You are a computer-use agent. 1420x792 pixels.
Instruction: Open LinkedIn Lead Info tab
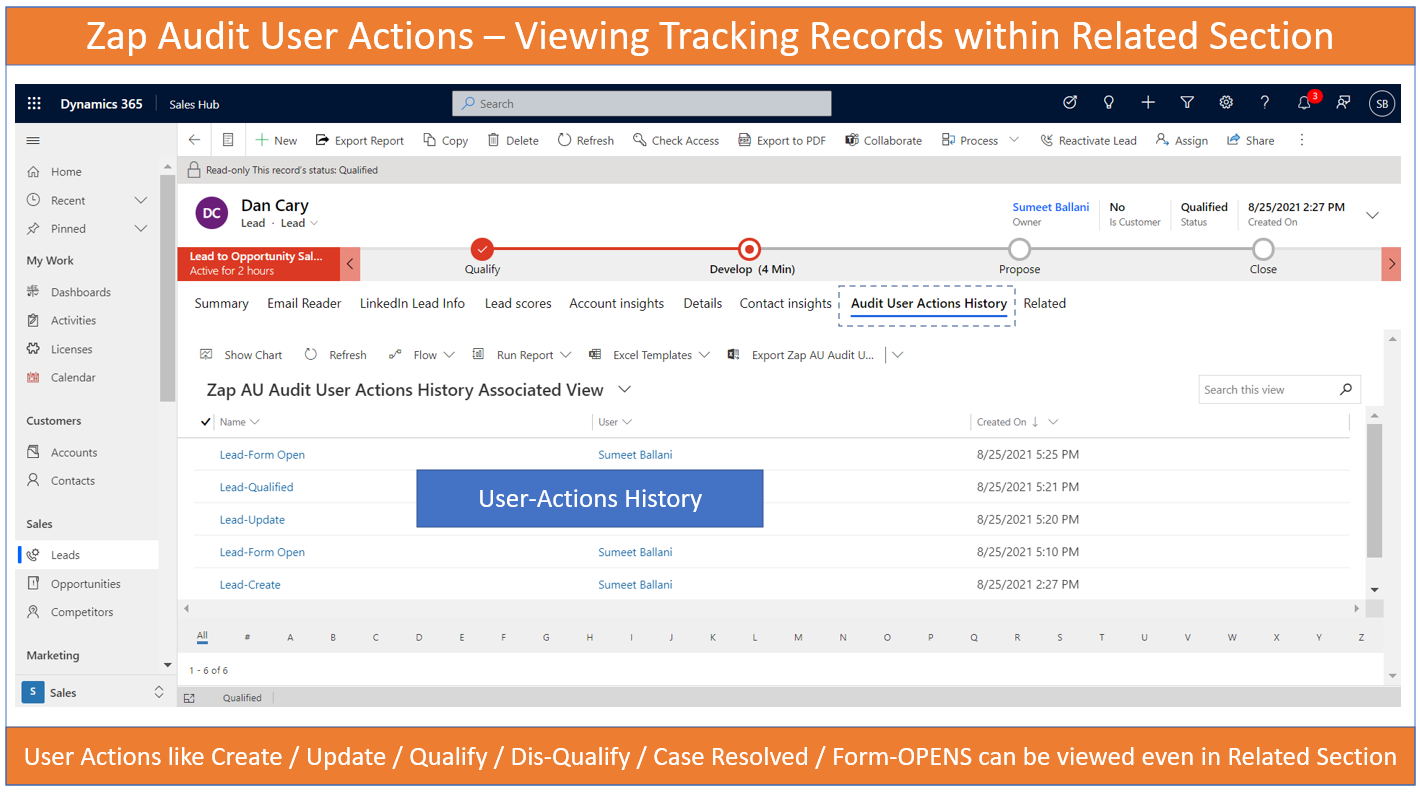[412, 303]
